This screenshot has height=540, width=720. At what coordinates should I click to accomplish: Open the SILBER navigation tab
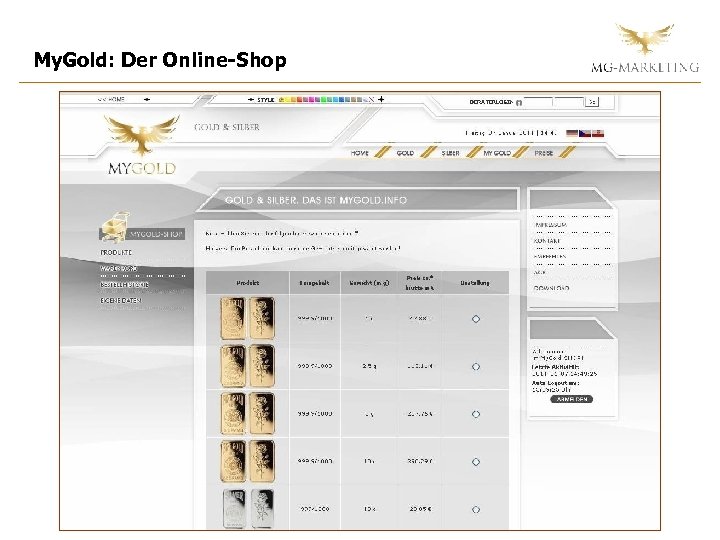tap(450, 153)
